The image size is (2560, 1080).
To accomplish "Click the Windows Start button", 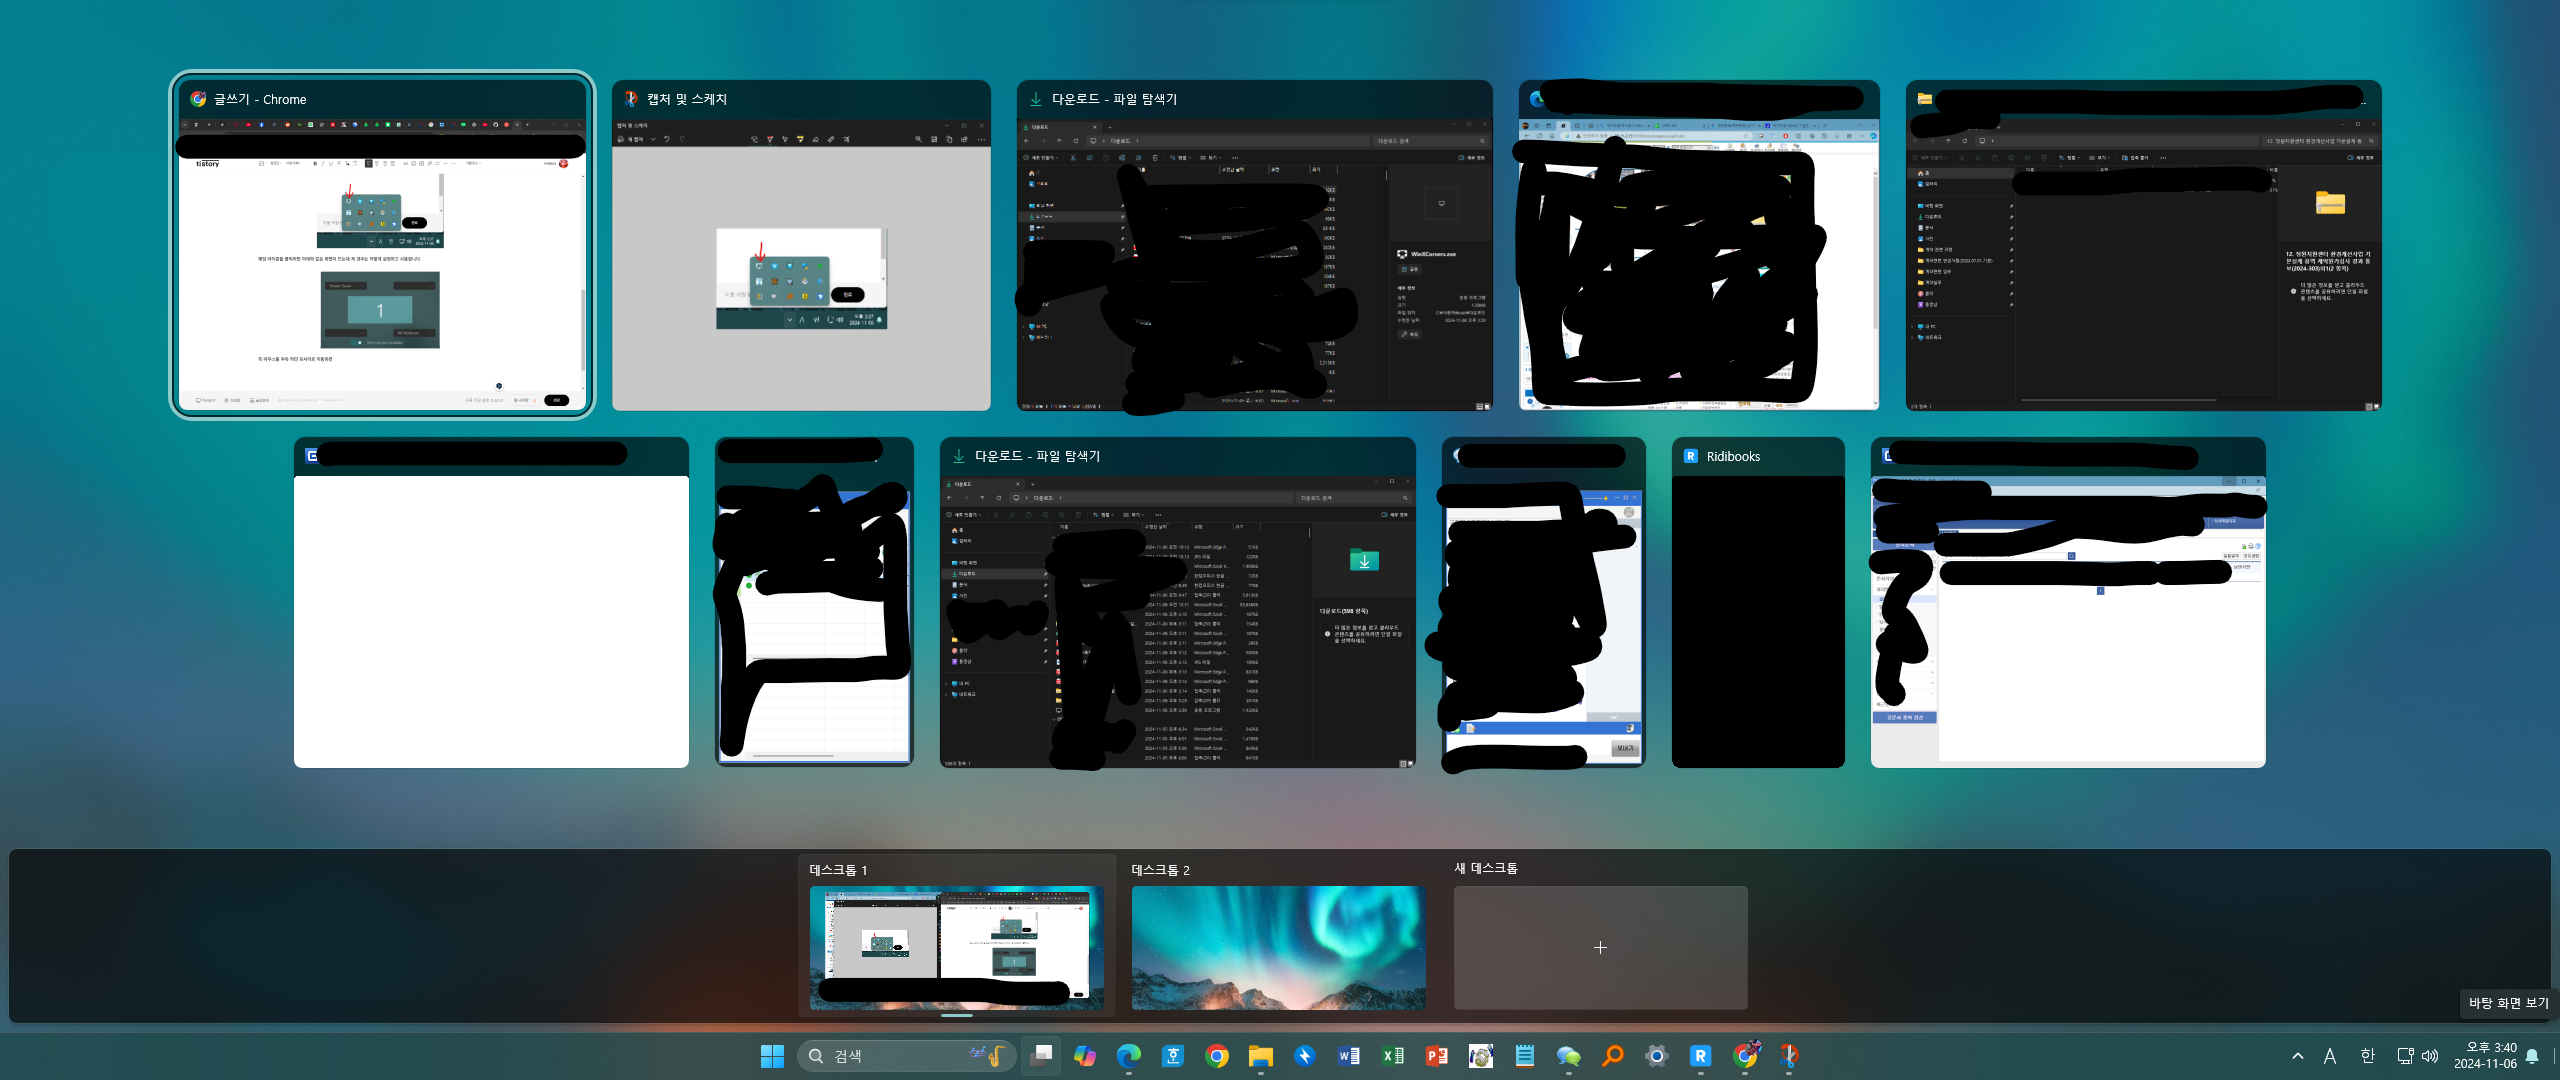I will click(772, 1056).
